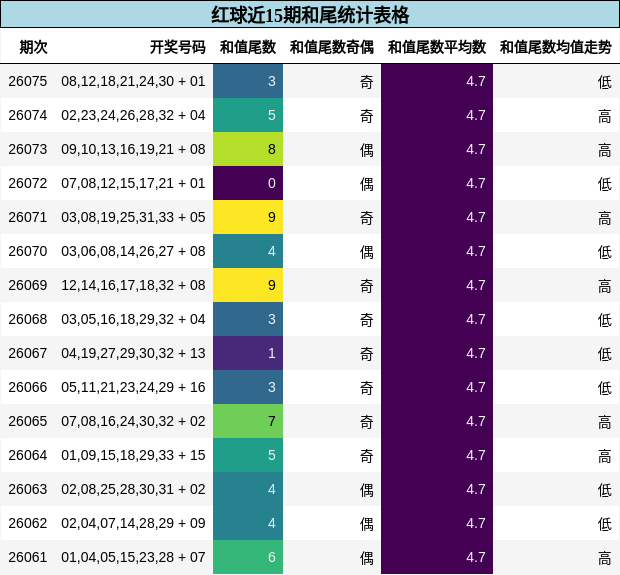The image size is (620, 575).
Task: Click the title 红球近15期和尾统计表格
Action: point(310,15)
